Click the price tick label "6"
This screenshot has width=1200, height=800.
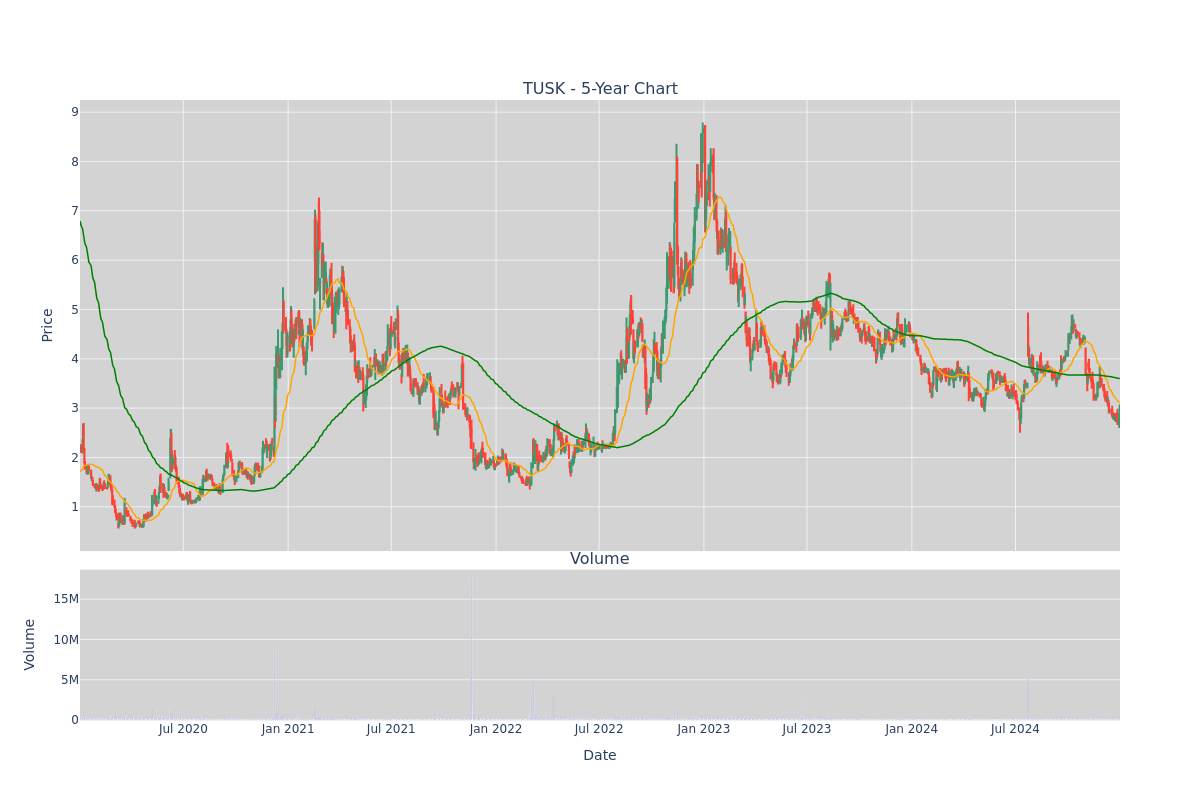click(74, 260)
